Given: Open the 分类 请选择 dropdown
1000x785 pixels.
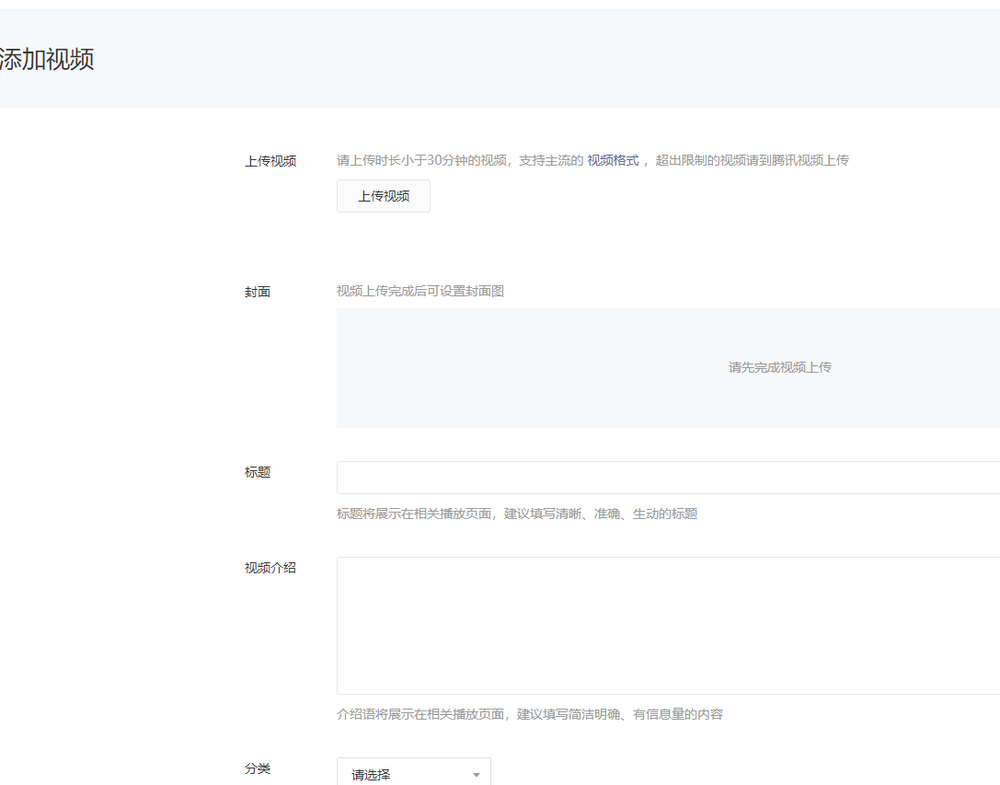Looking at the screenshot, I should point(414,773).
